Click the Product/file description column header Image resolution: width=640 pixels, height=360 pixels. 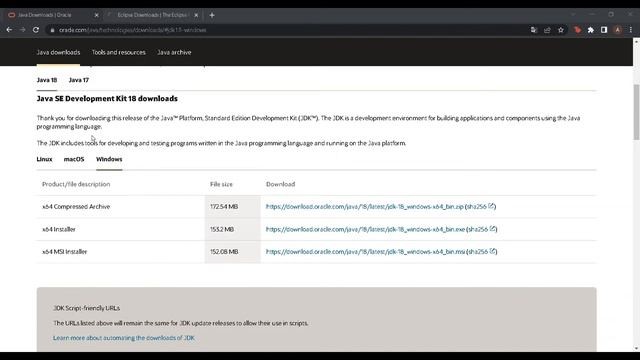tap(76, 184)
